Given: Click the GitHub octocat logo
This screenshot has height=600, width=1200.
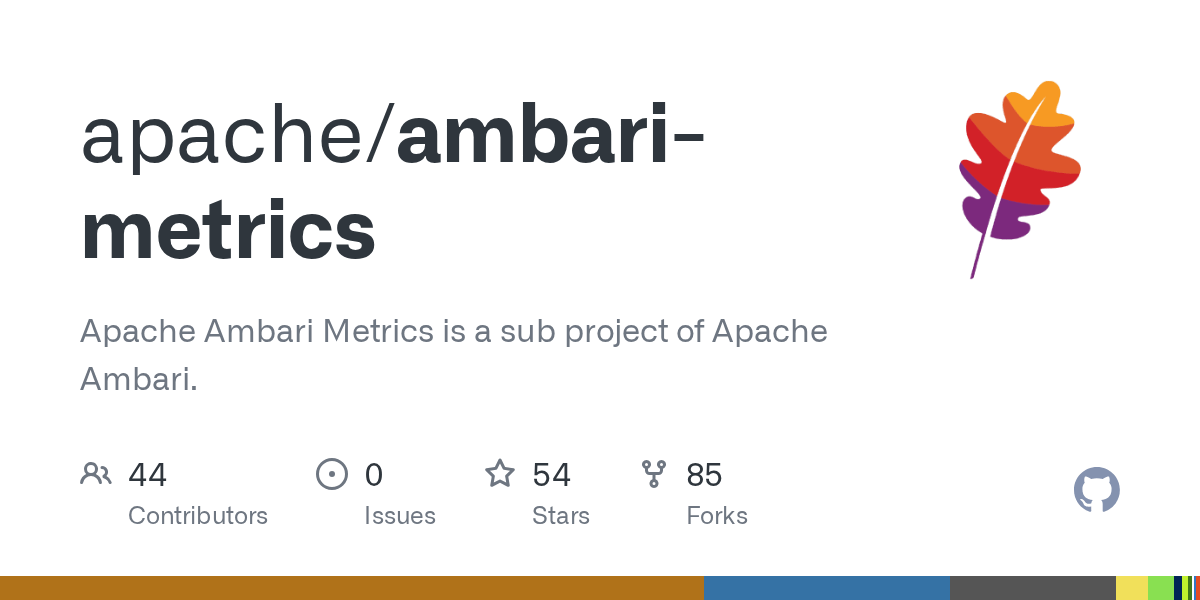Looking at the screenshot, I should 1097,490.
